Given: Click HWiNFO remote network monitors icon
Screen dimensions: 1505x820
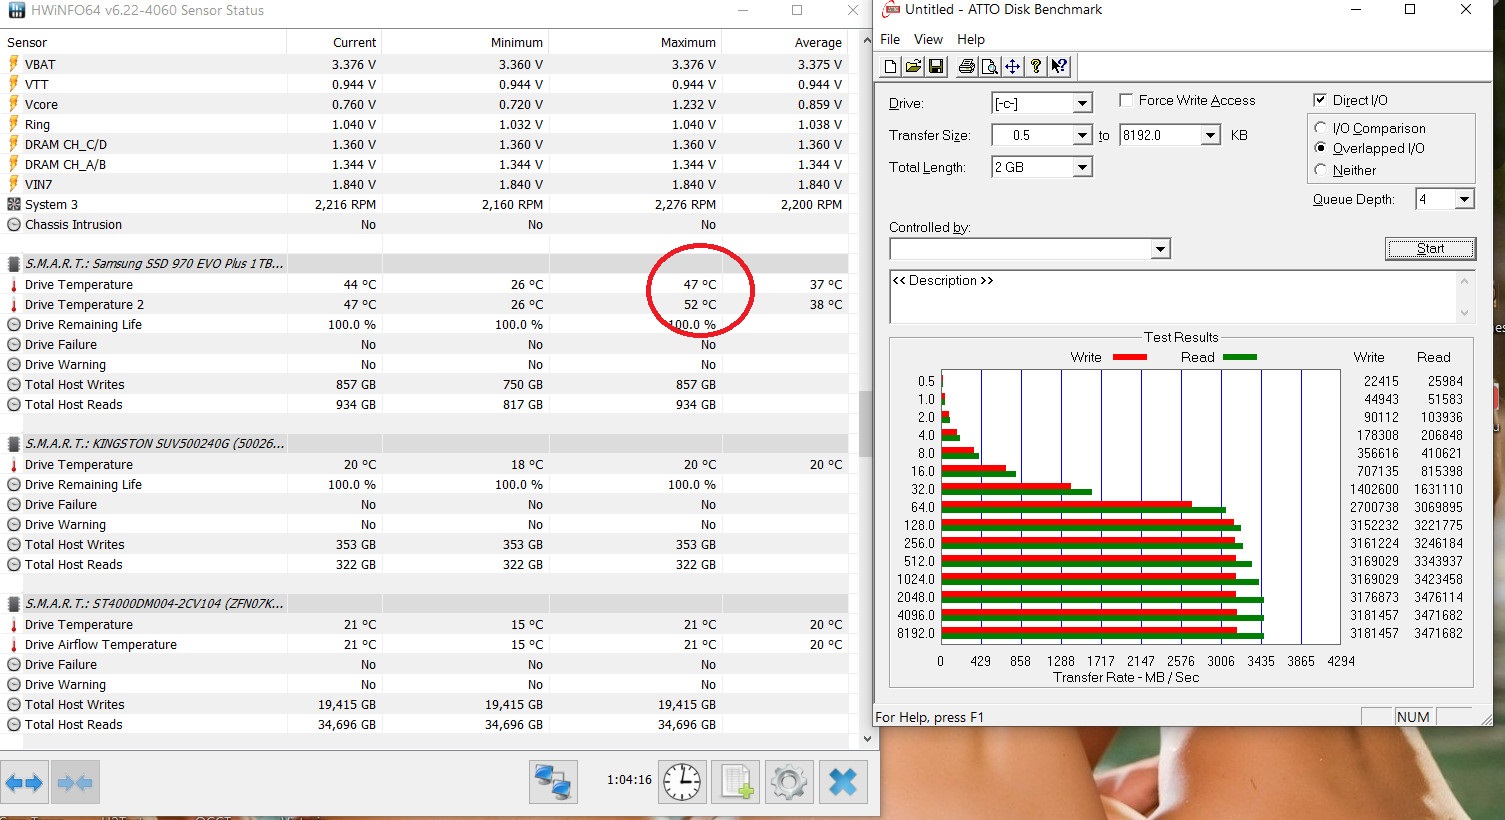Looking at the screenshot, I should 553,782.
